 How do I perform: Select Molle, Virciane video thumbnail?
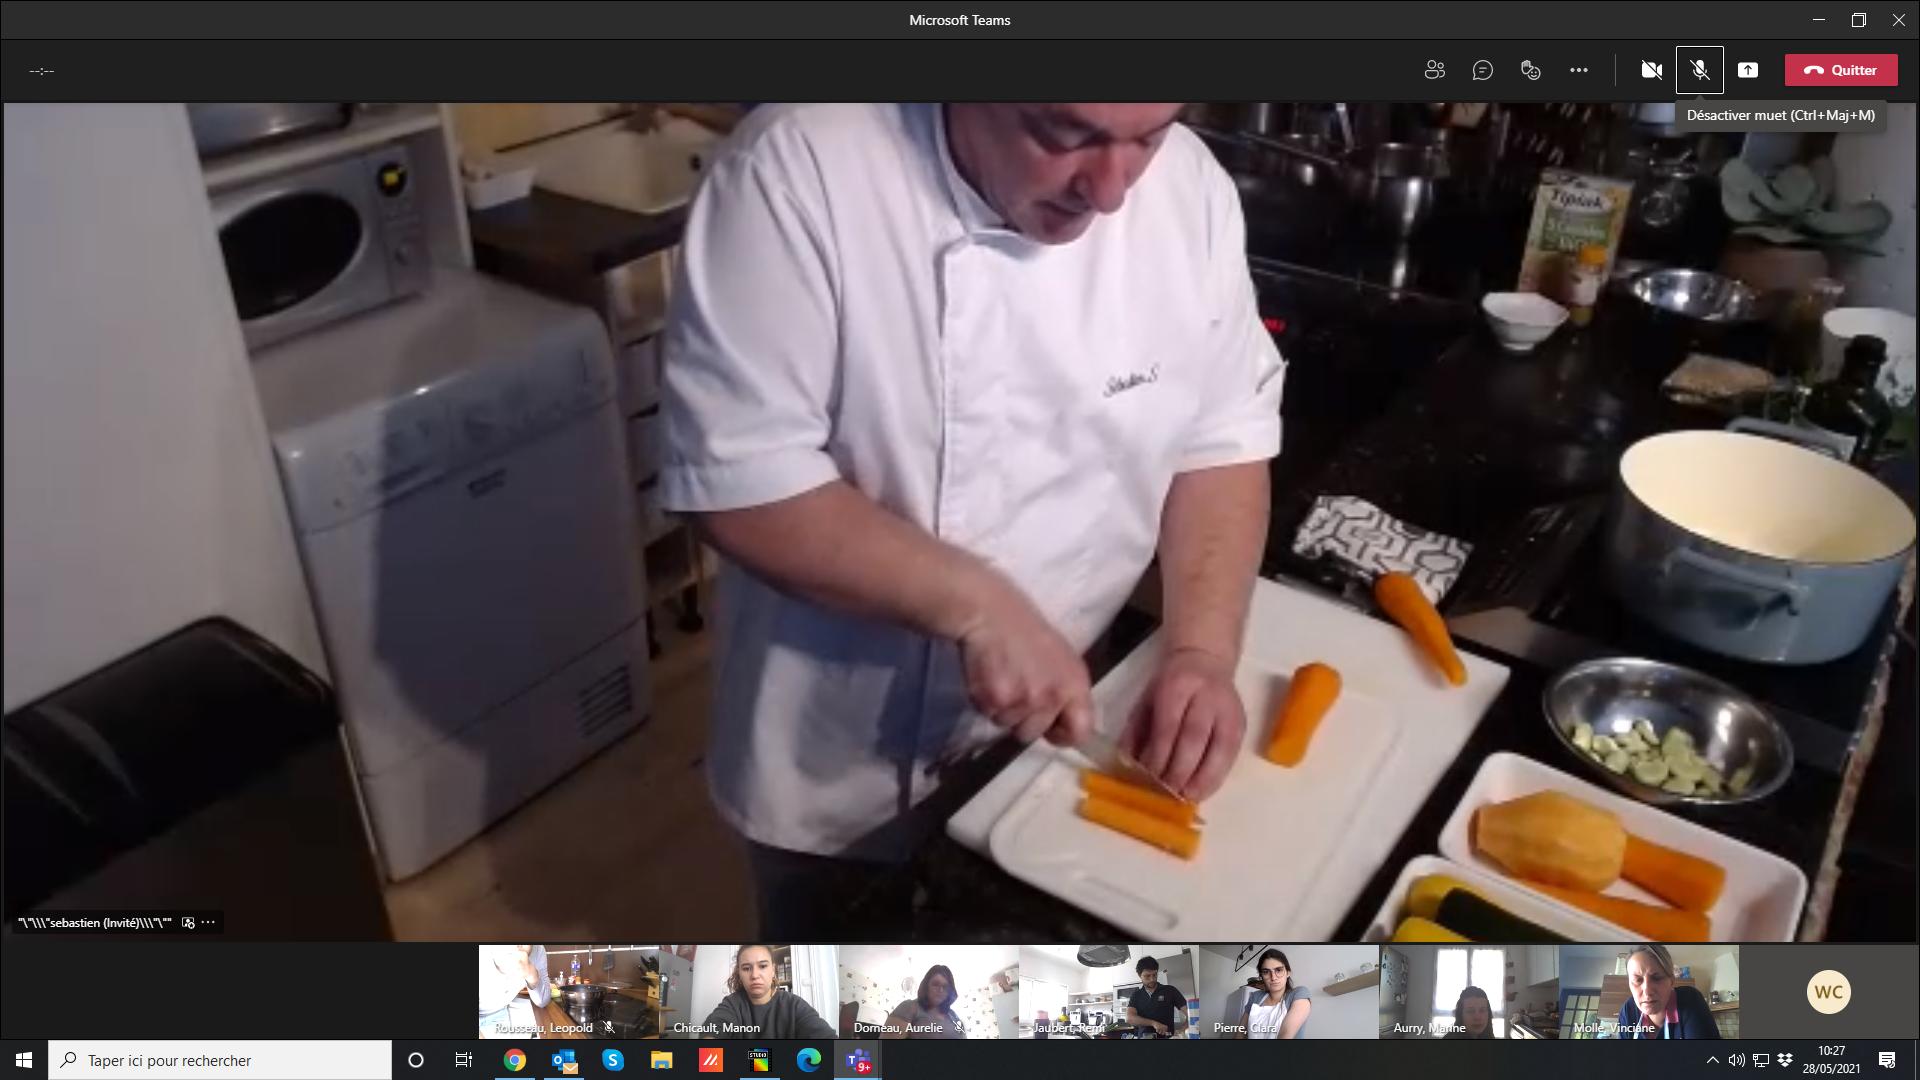[x=1649, y=992]
